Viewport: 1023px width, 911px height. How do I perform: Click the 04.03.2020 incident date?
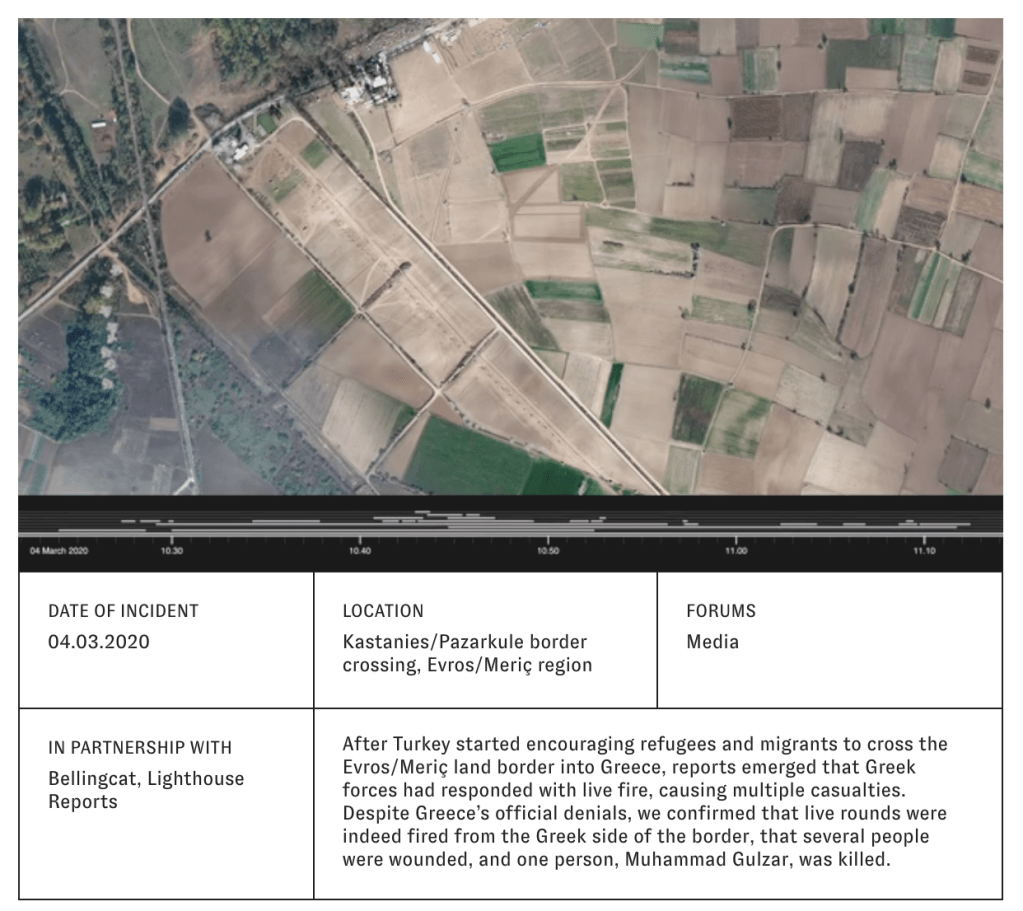99,642
